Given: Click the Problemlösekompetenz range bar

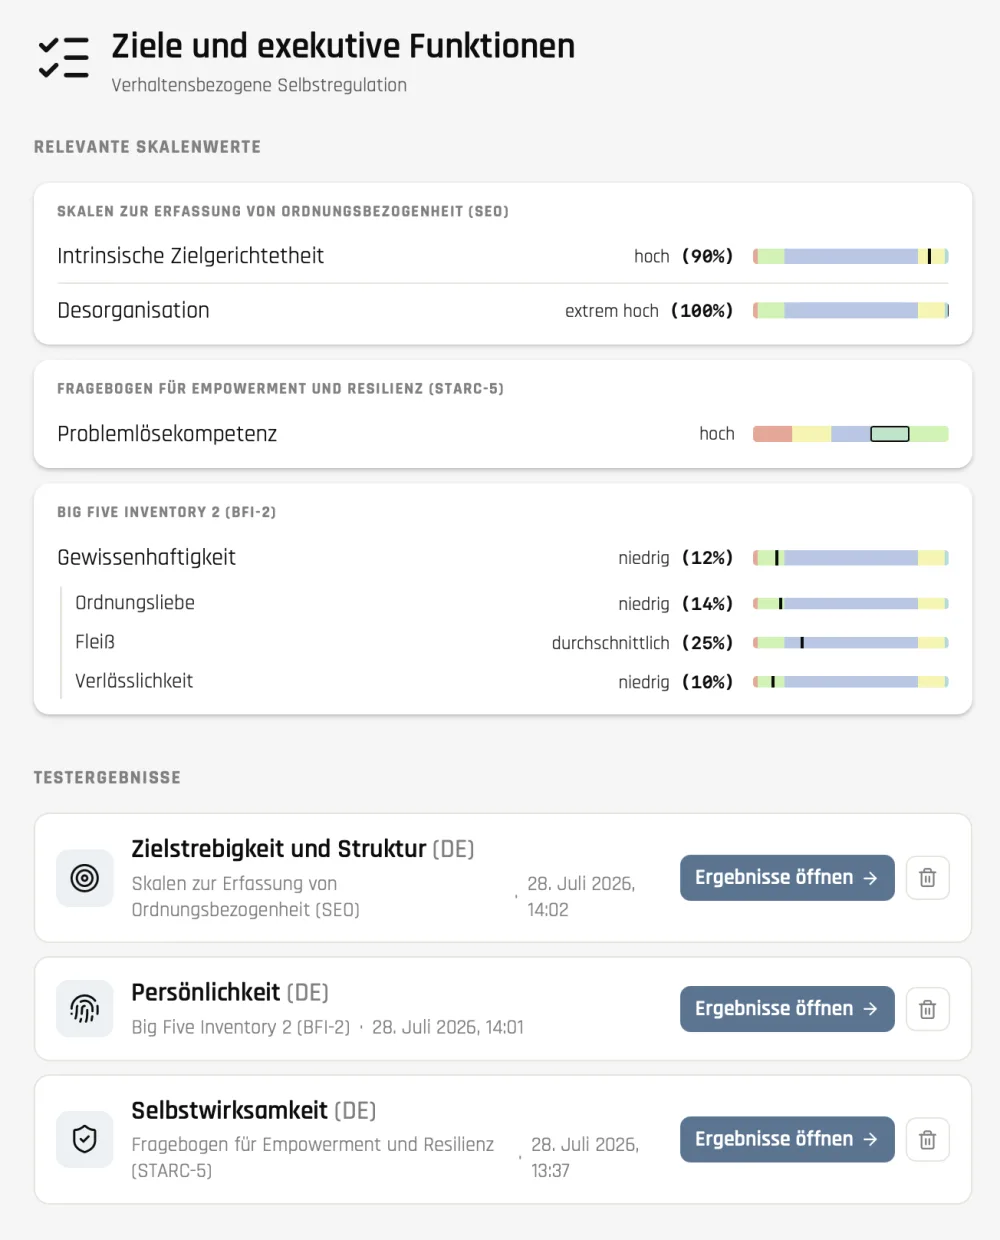Looking at the screenshot, I should pyautogui.click(x=851, y=434).
